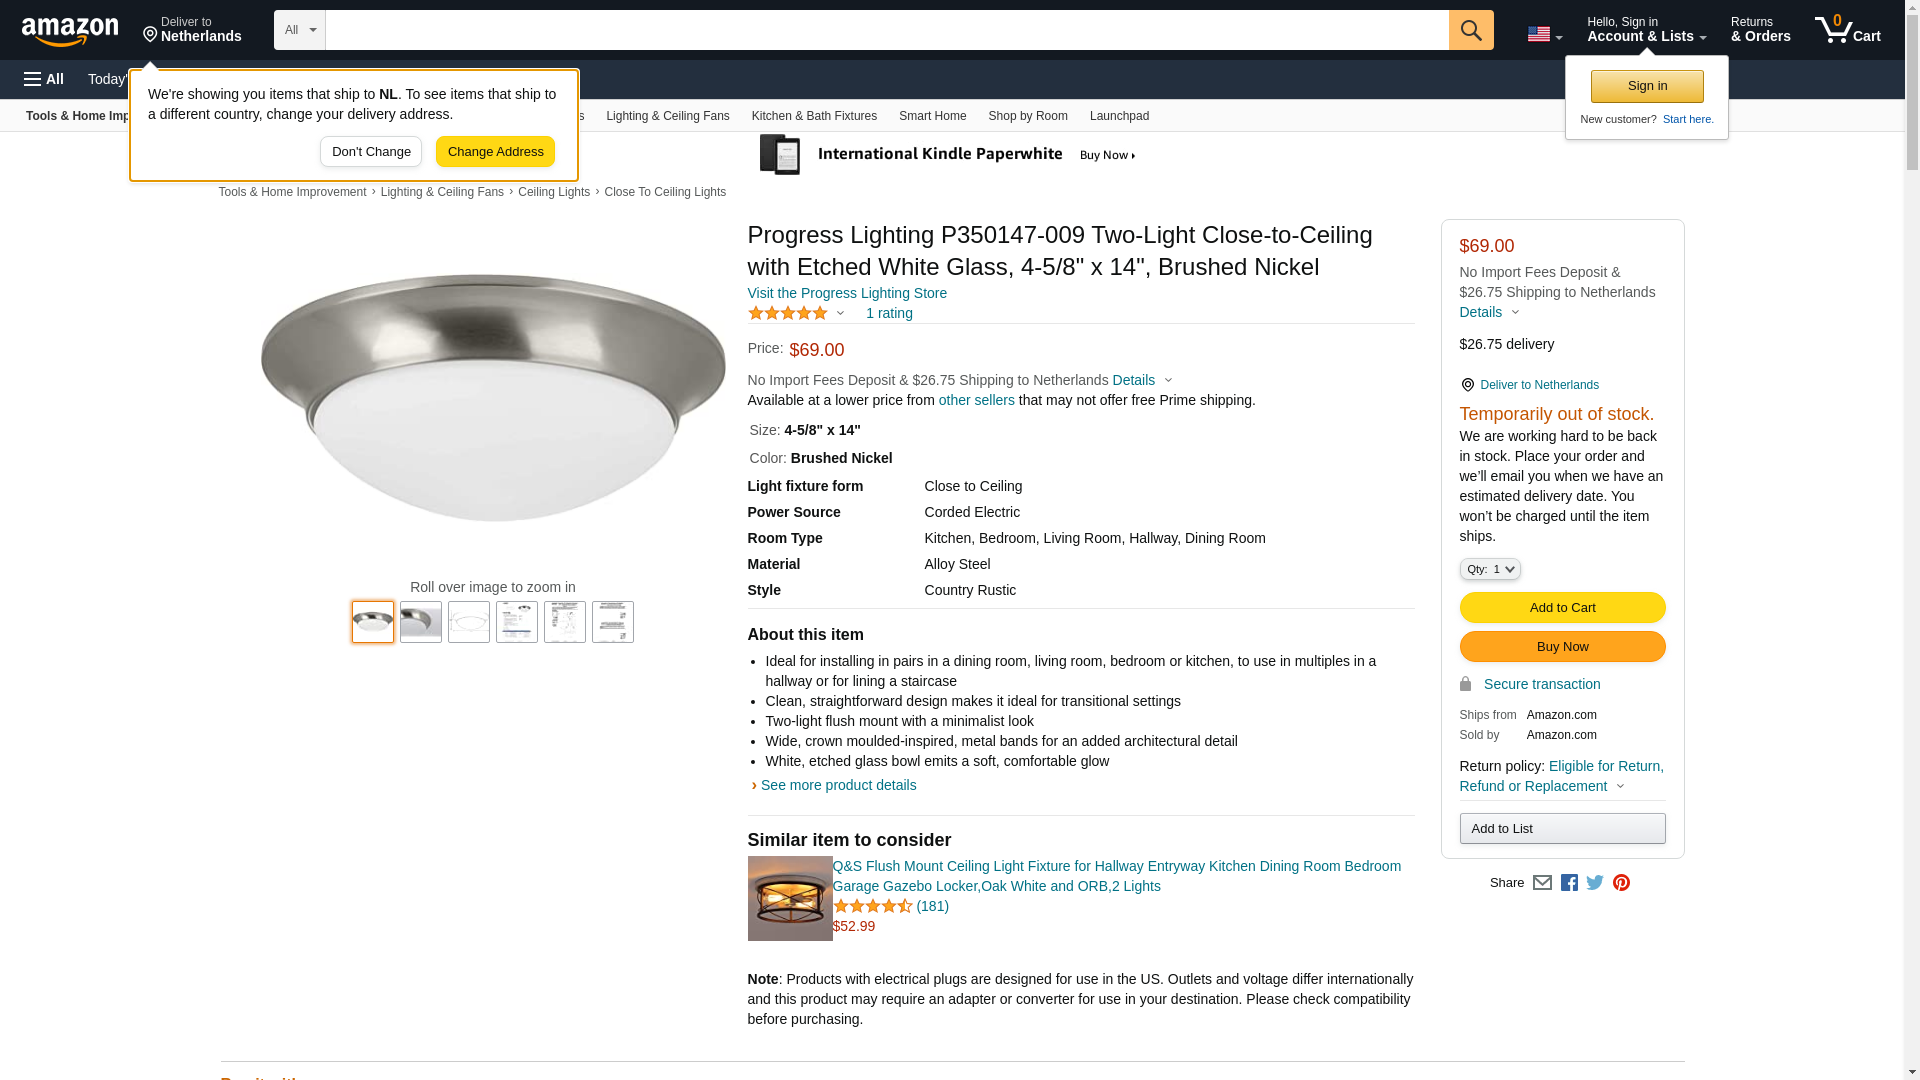Click into the Amazon search field
The height and width of the screenshot is (1080, 1920).
[x=886, y=30]
